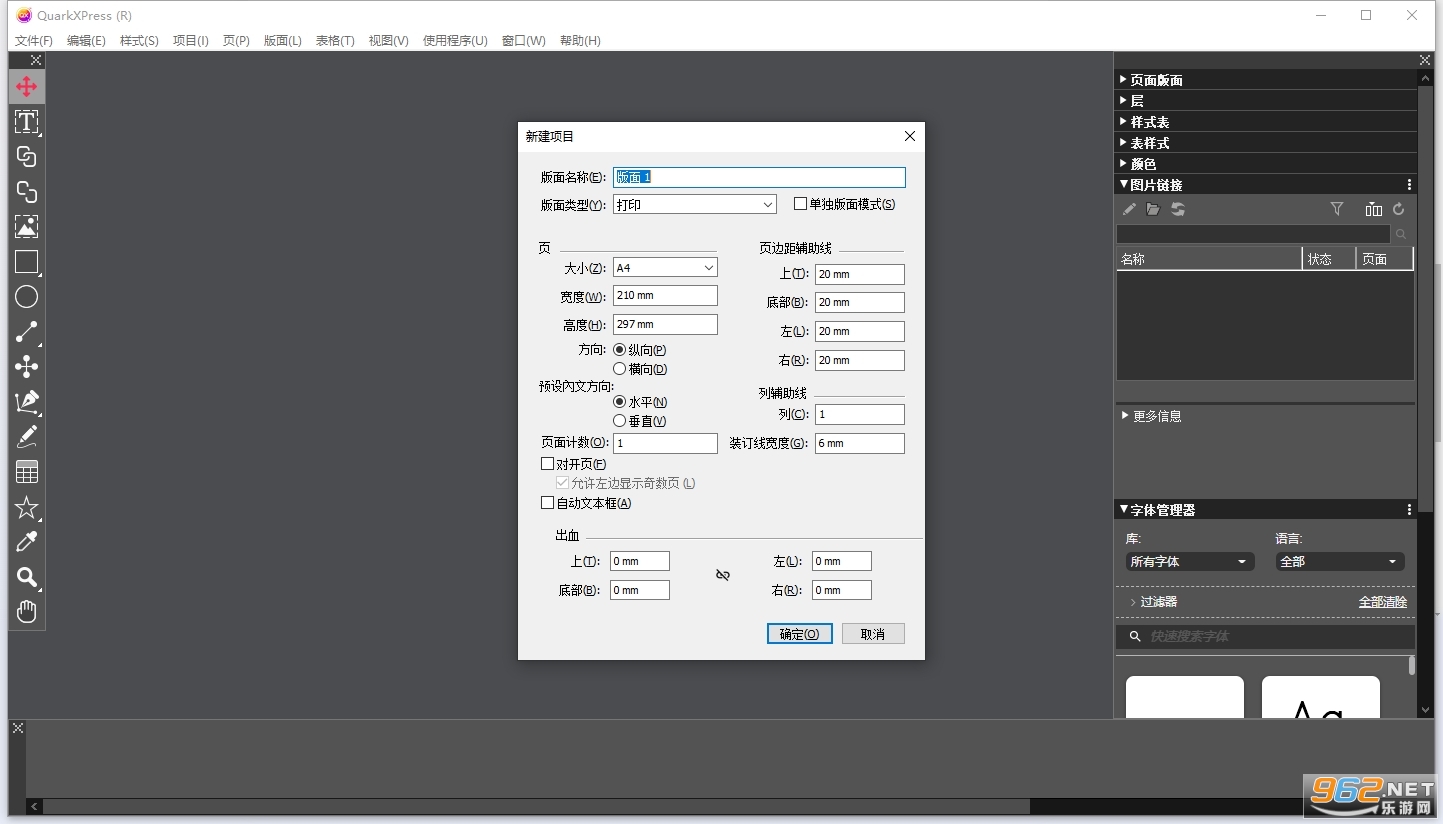
Task: Close the 新建项目 dialog
Action: pos(909,136)
